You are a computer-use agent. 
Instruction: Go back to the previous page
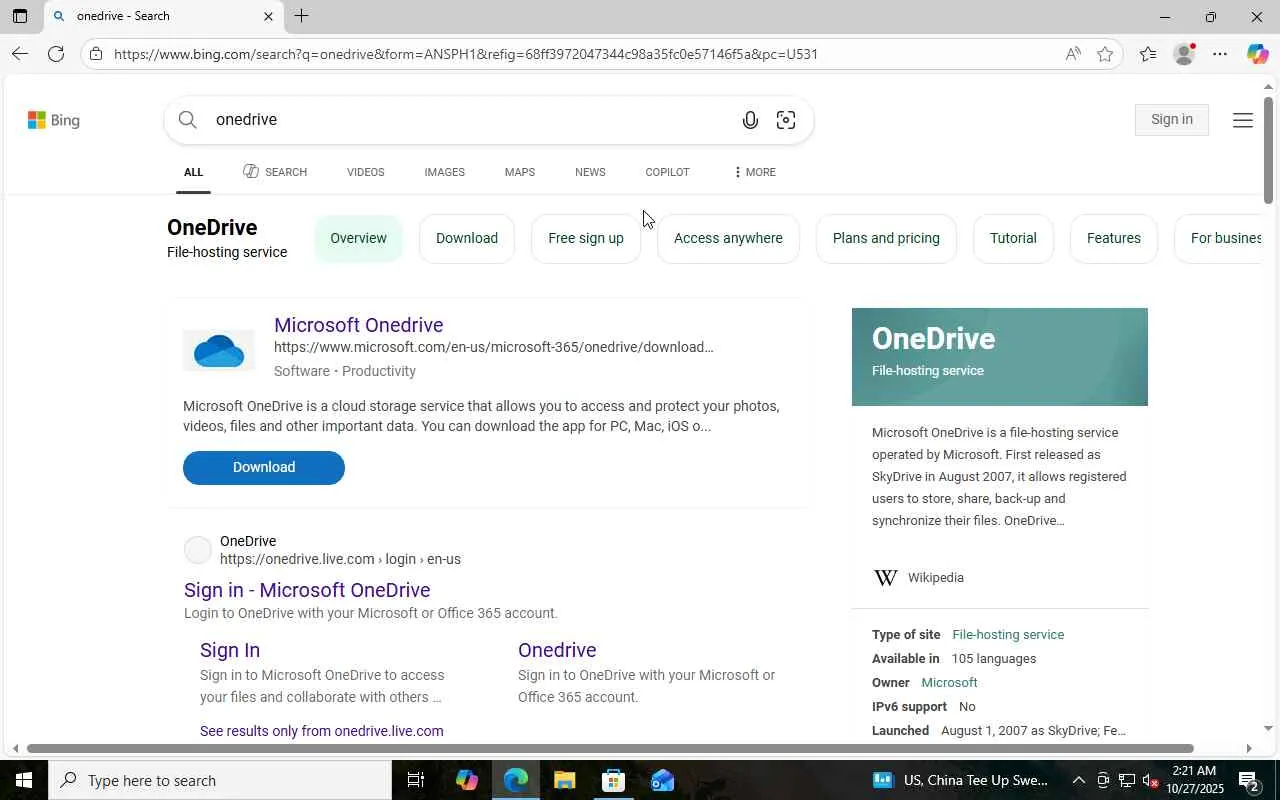(19, 54)
